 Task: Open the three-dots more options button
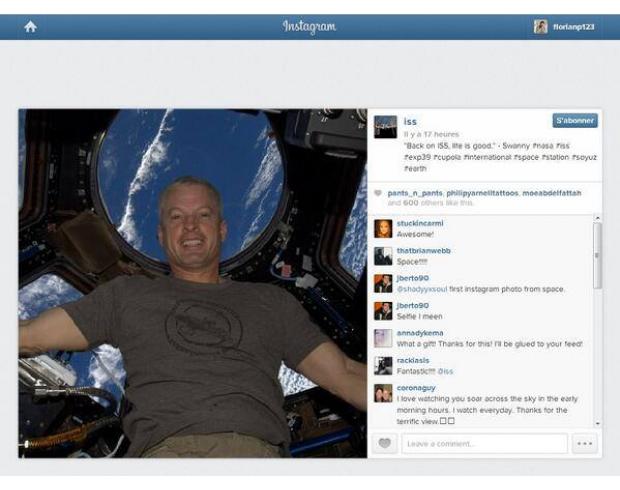(x=584, y=443)
